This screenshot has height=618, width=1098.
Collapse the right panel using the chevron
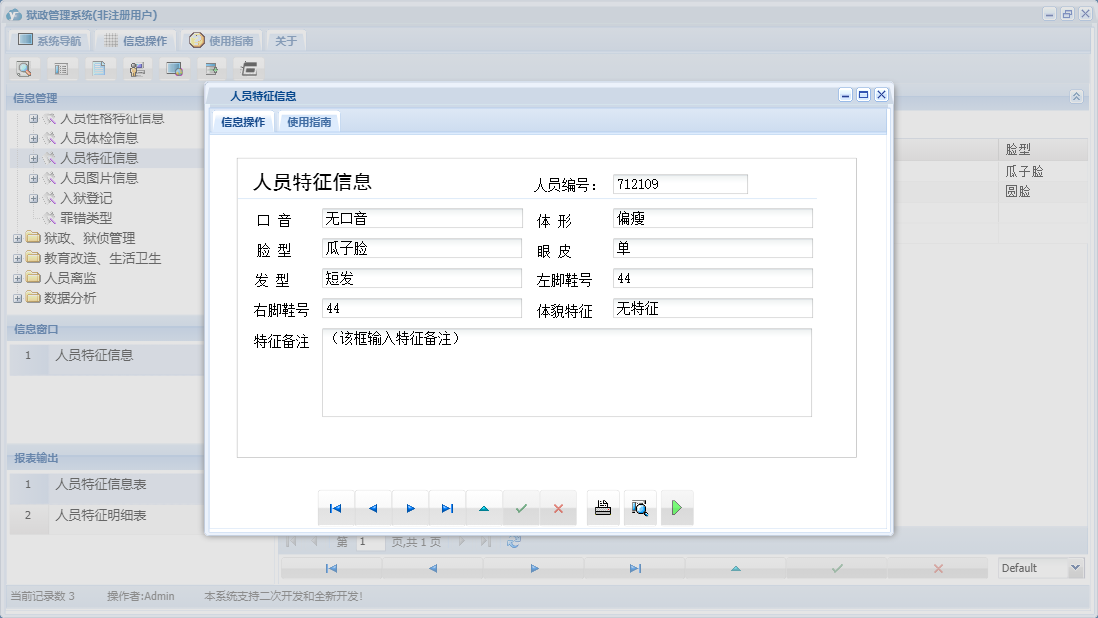click(x=1076, y=96)
